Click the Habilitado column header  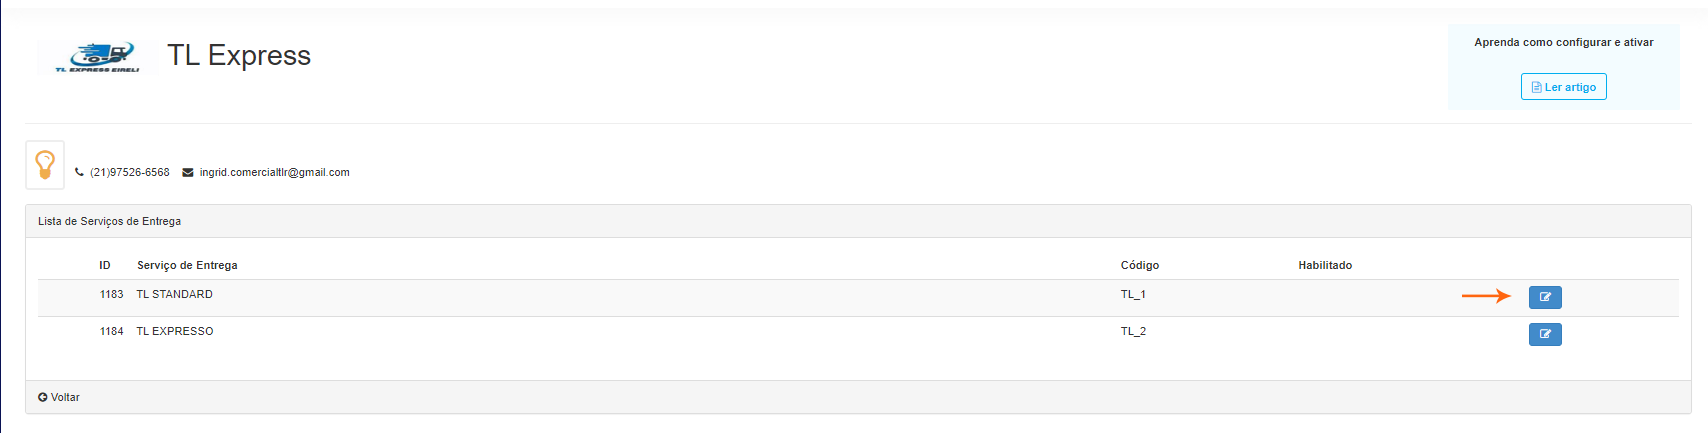point(1325,265)
